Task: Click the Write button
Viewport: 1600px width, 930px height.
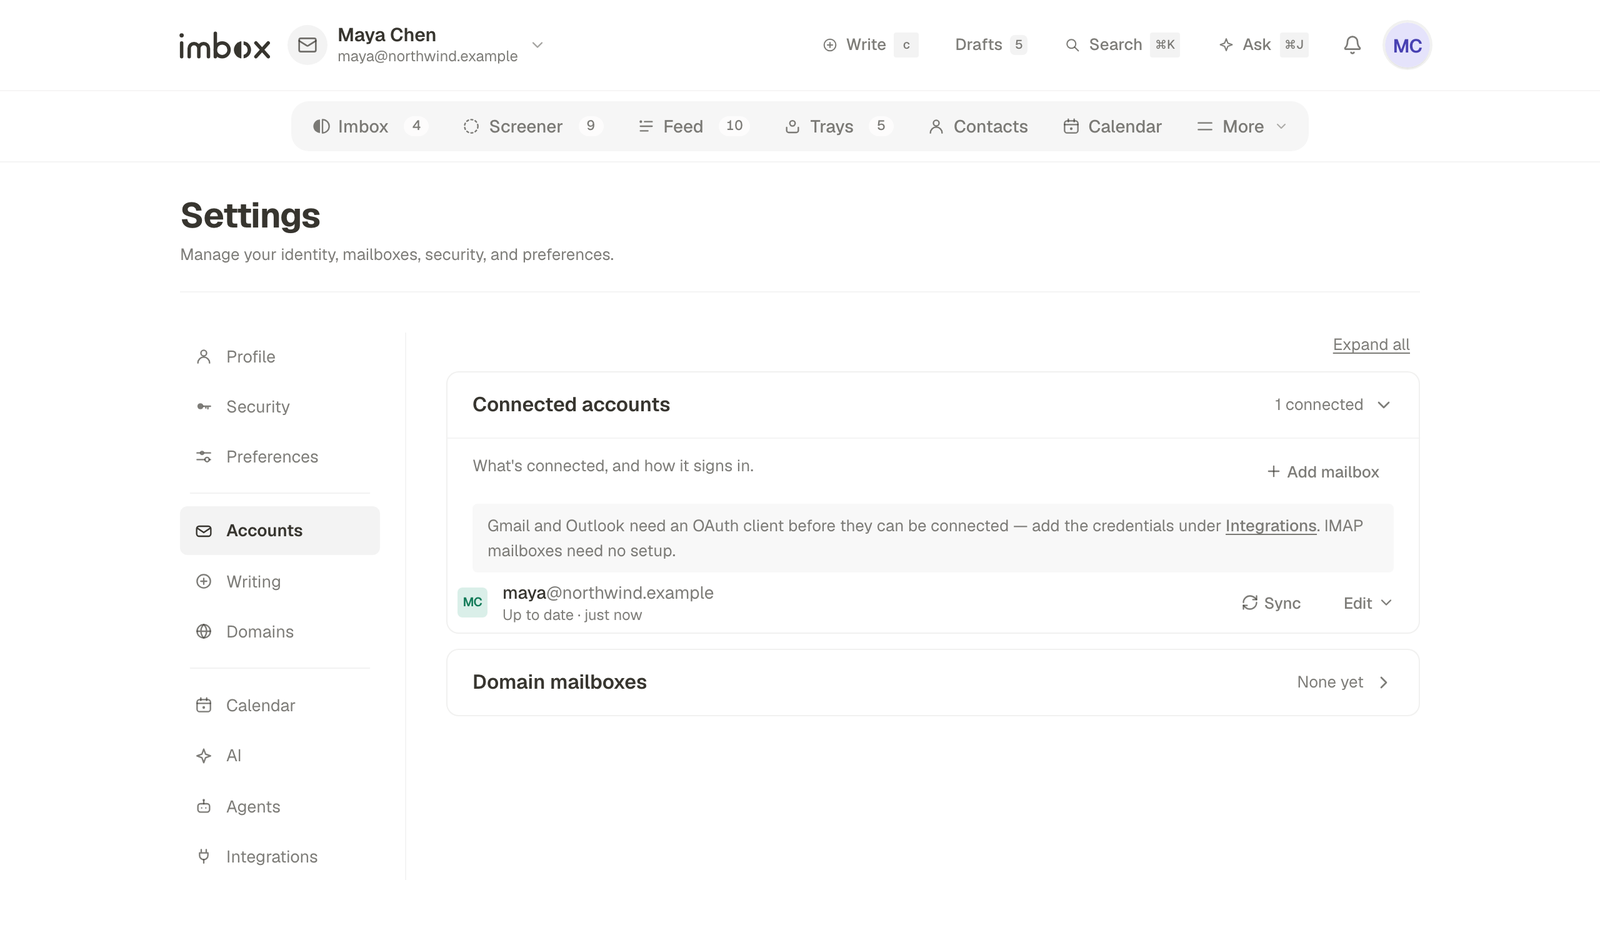Action: [x=869, y=45]
